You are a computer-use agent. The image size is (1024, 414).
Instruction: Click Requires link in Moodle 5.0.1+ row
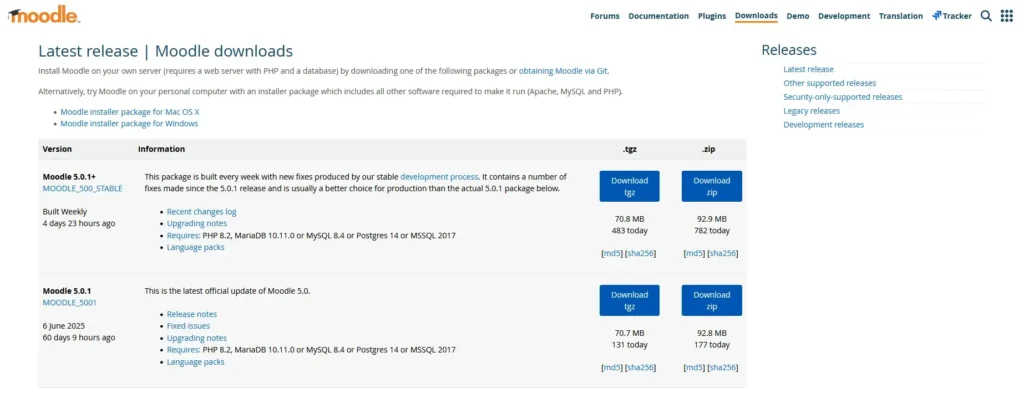[x=183, y=235]
